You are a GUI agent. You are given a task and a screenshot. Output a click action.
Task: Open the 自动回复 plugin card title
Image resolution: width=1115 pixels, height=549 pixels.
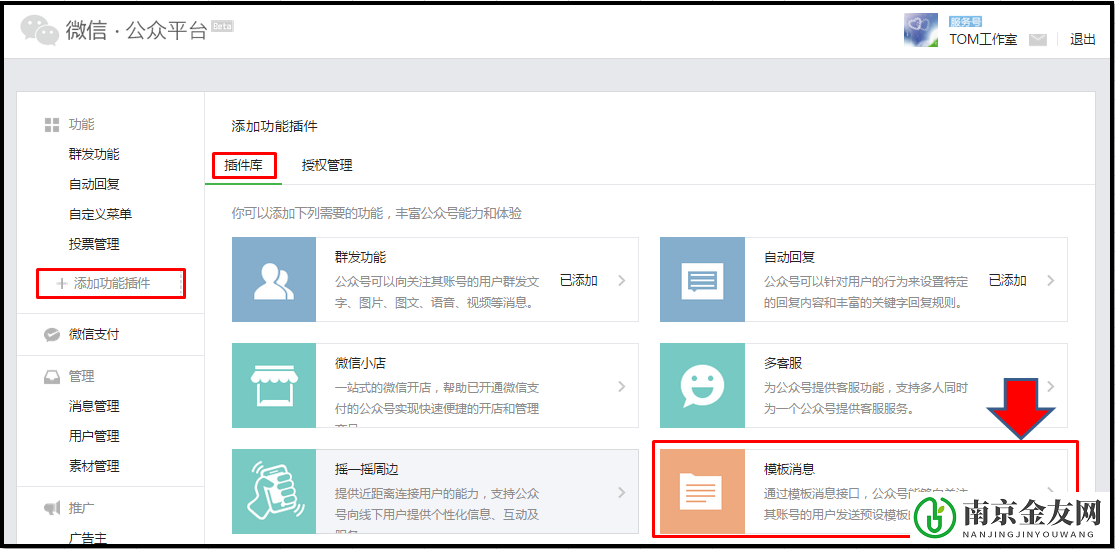pyautogui.click(x=789, y=257)
